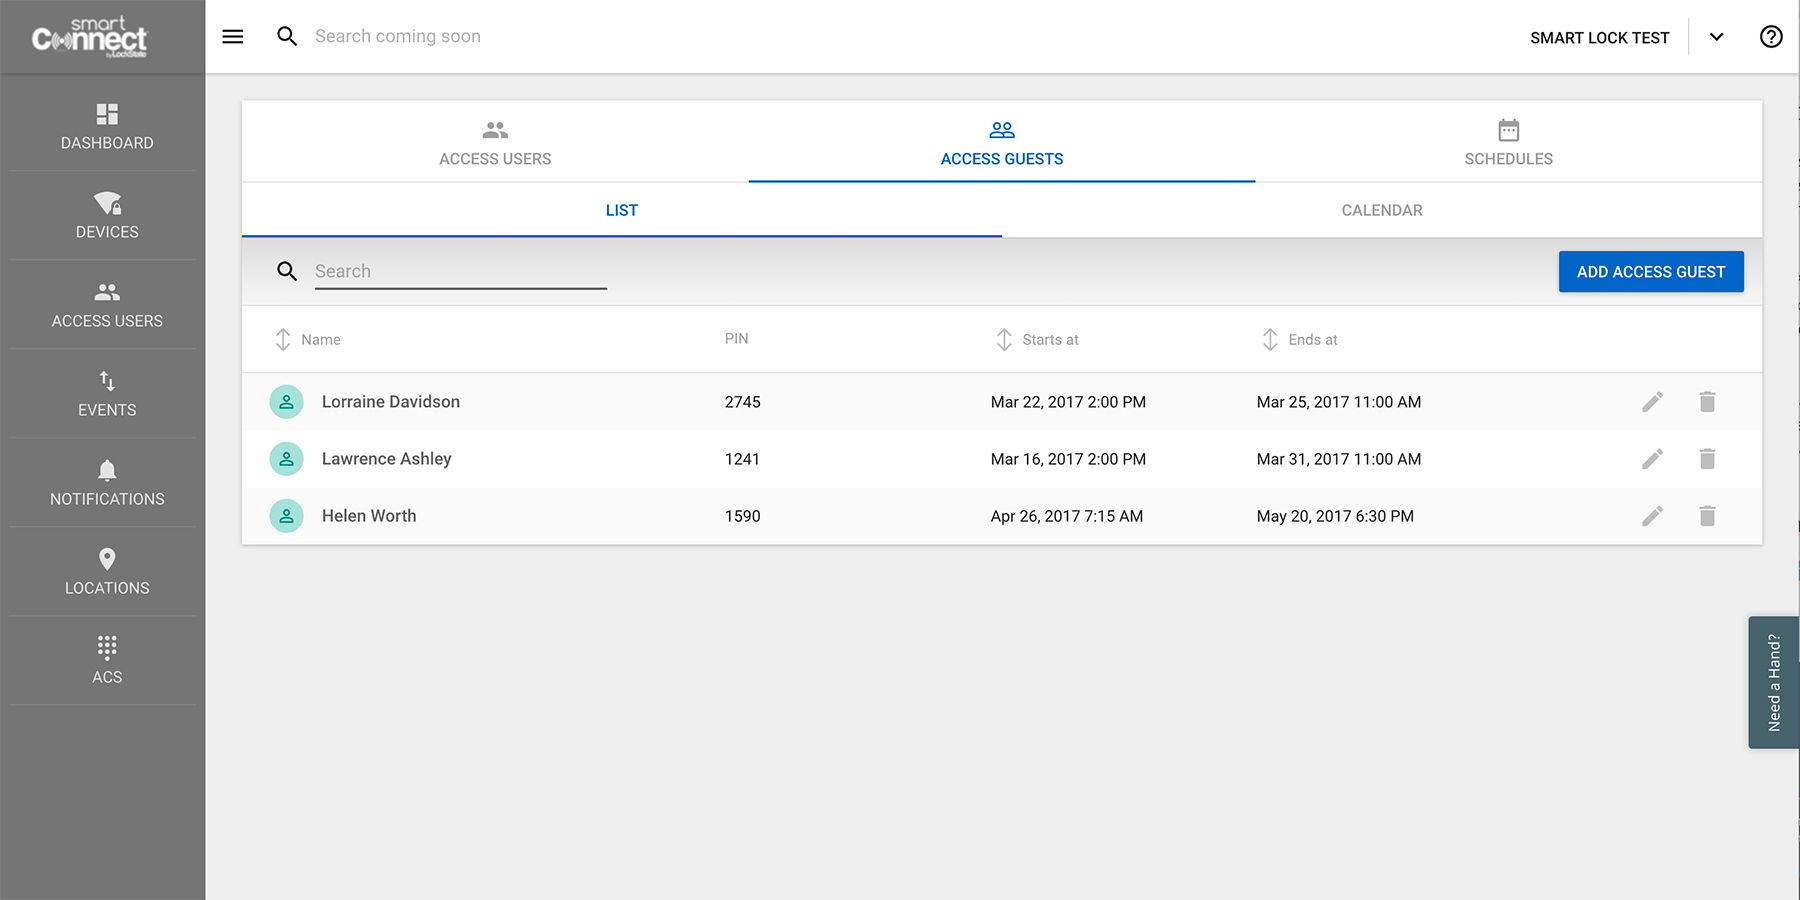Image resolution: width=1800 pixels, height=900 pixels.
Task: Open Devices in the sidebar
Action: click(107, 216)
